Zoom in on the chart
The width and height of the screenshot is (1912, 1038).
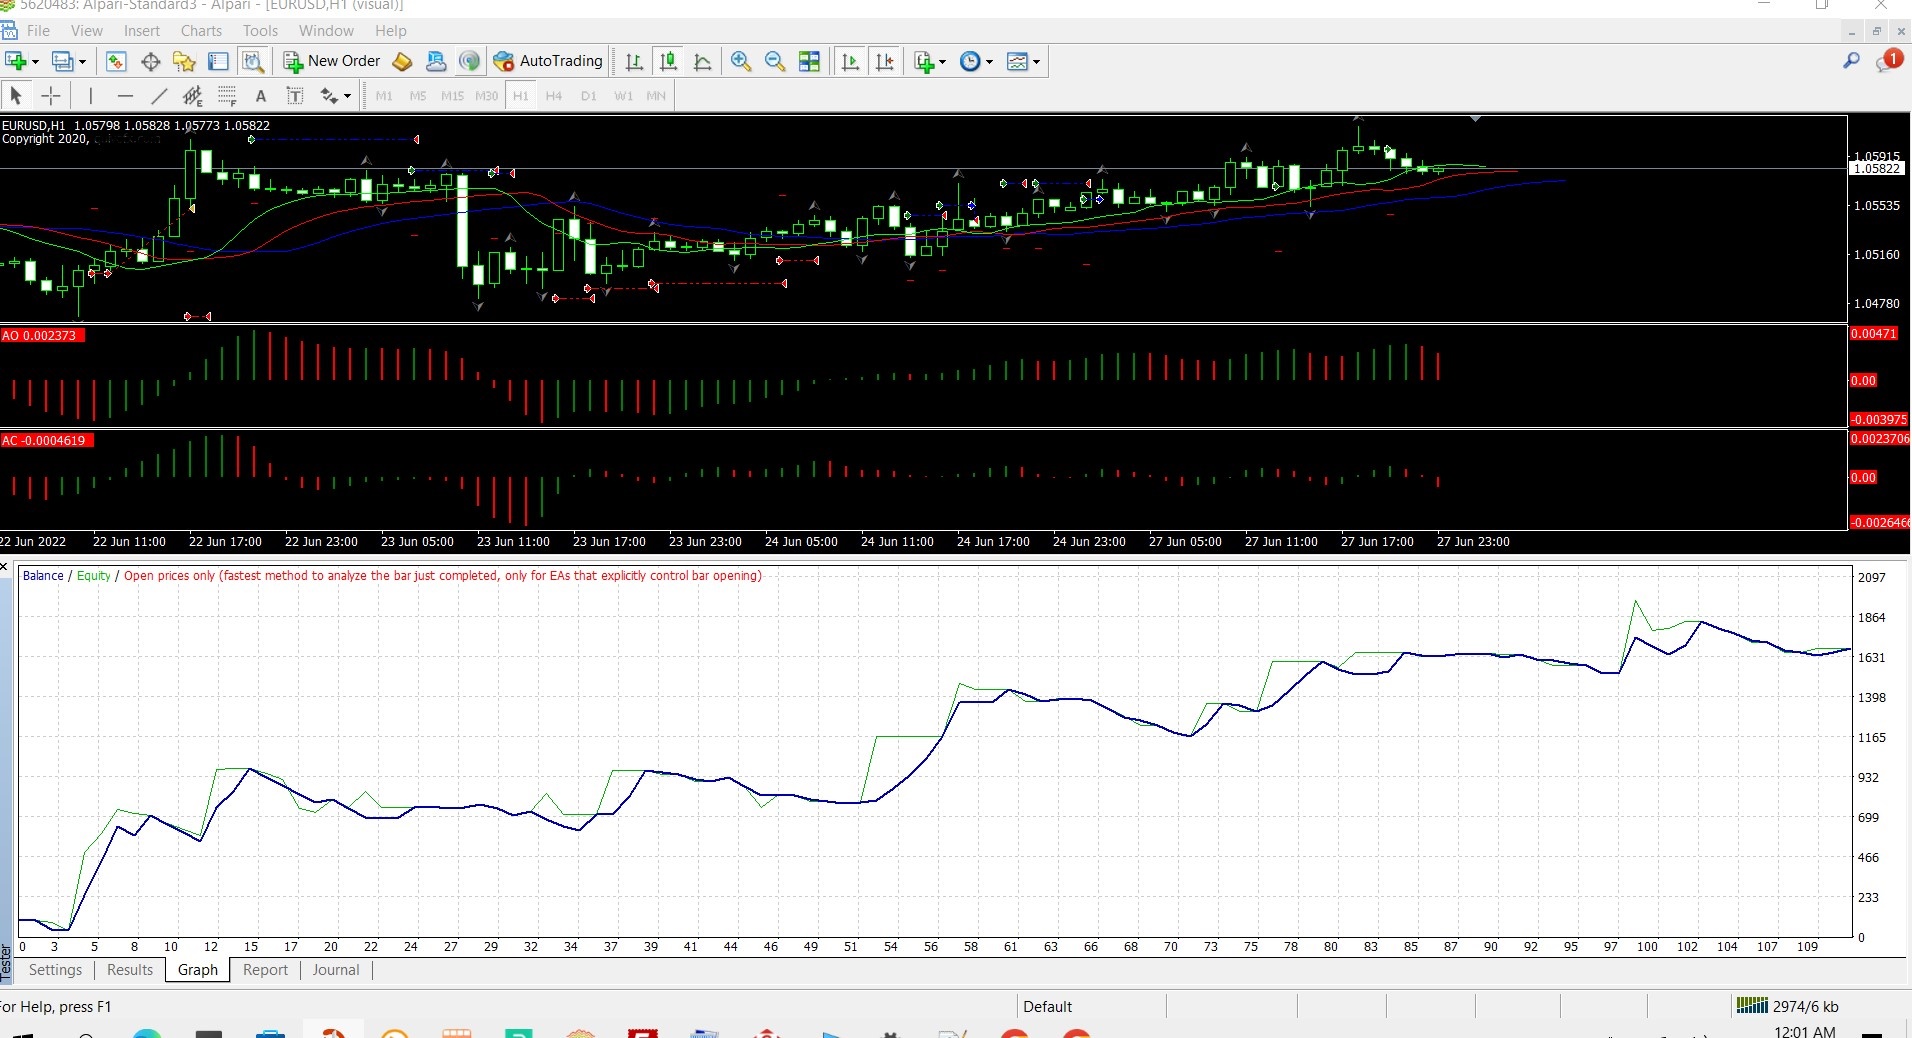click(741, 61)
